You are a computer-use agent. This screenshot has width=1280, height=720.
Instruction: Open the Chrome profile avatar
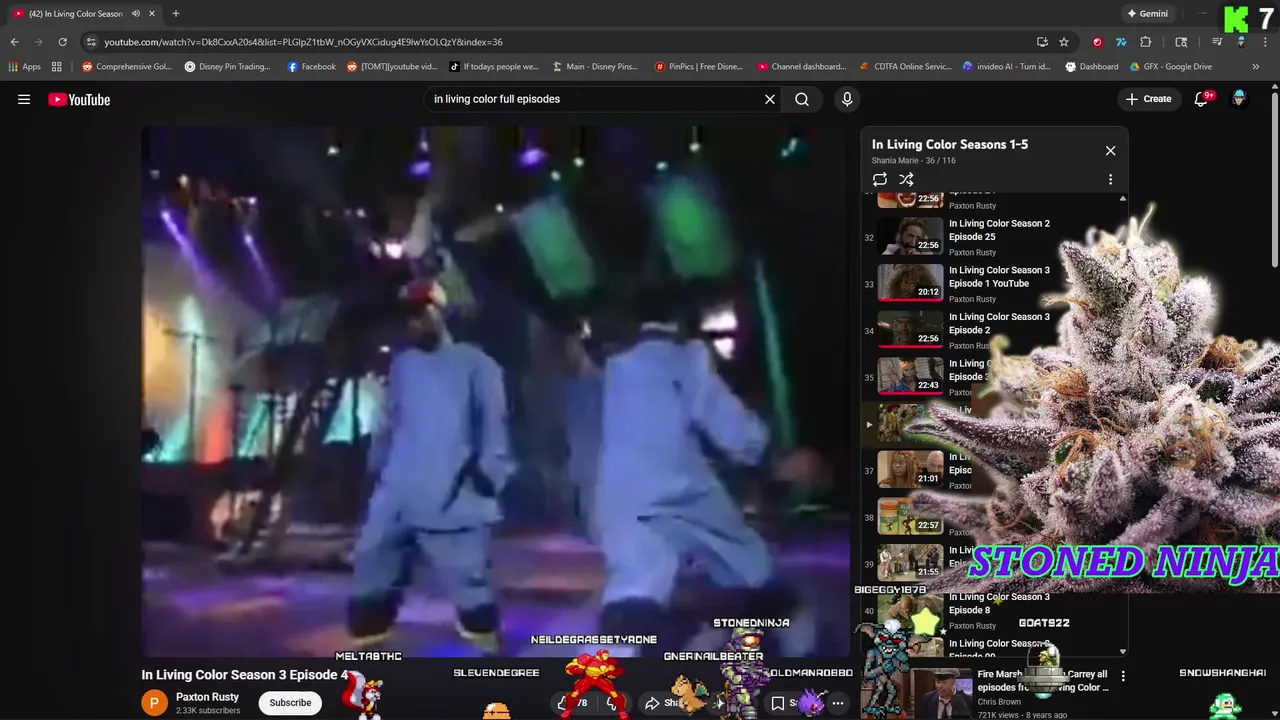(1241, 42)
